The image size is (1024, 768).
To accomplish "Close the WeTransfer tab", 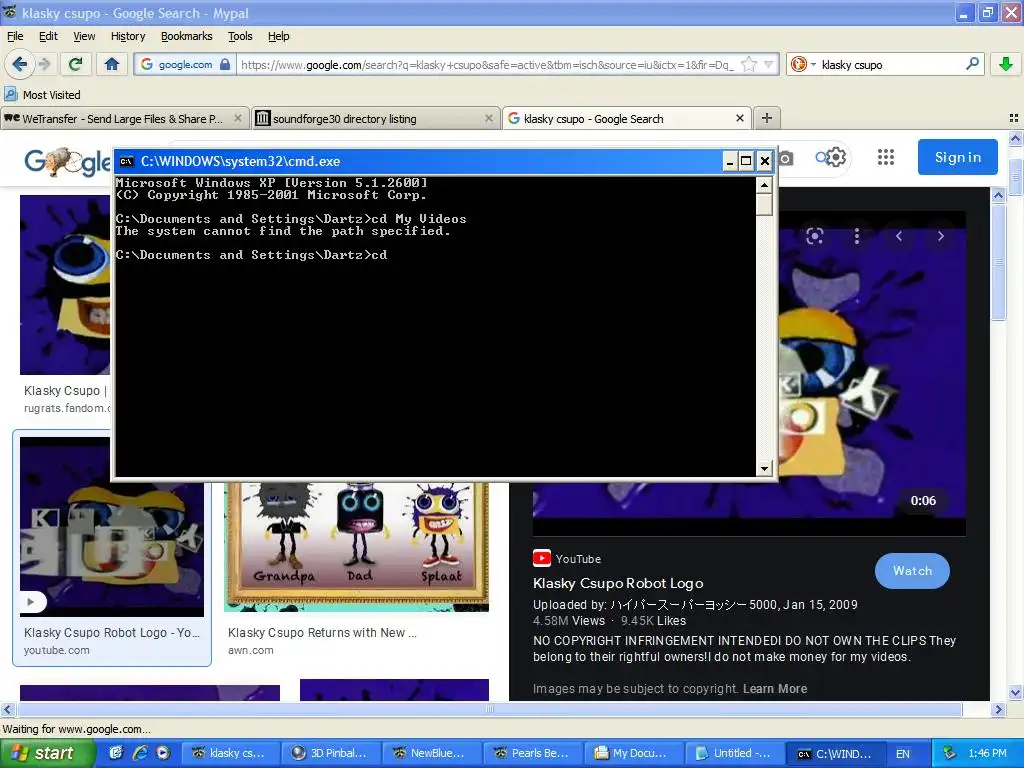I will point(238,118).
